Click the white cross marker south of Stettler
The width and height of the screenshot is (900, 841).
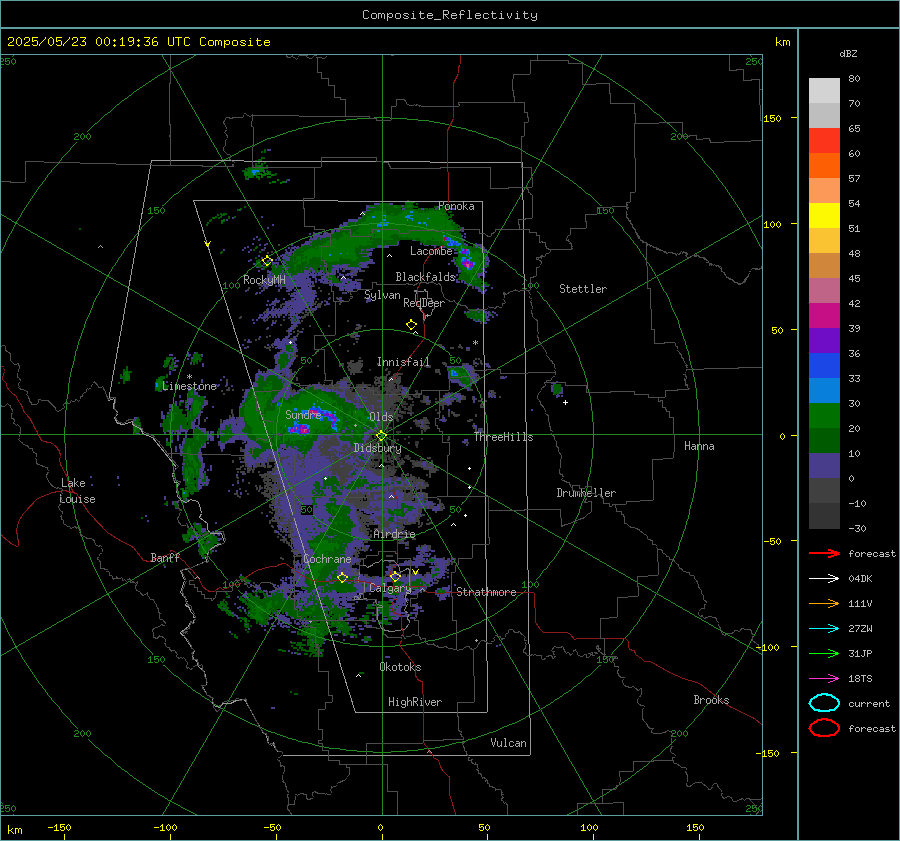point(565,402)
